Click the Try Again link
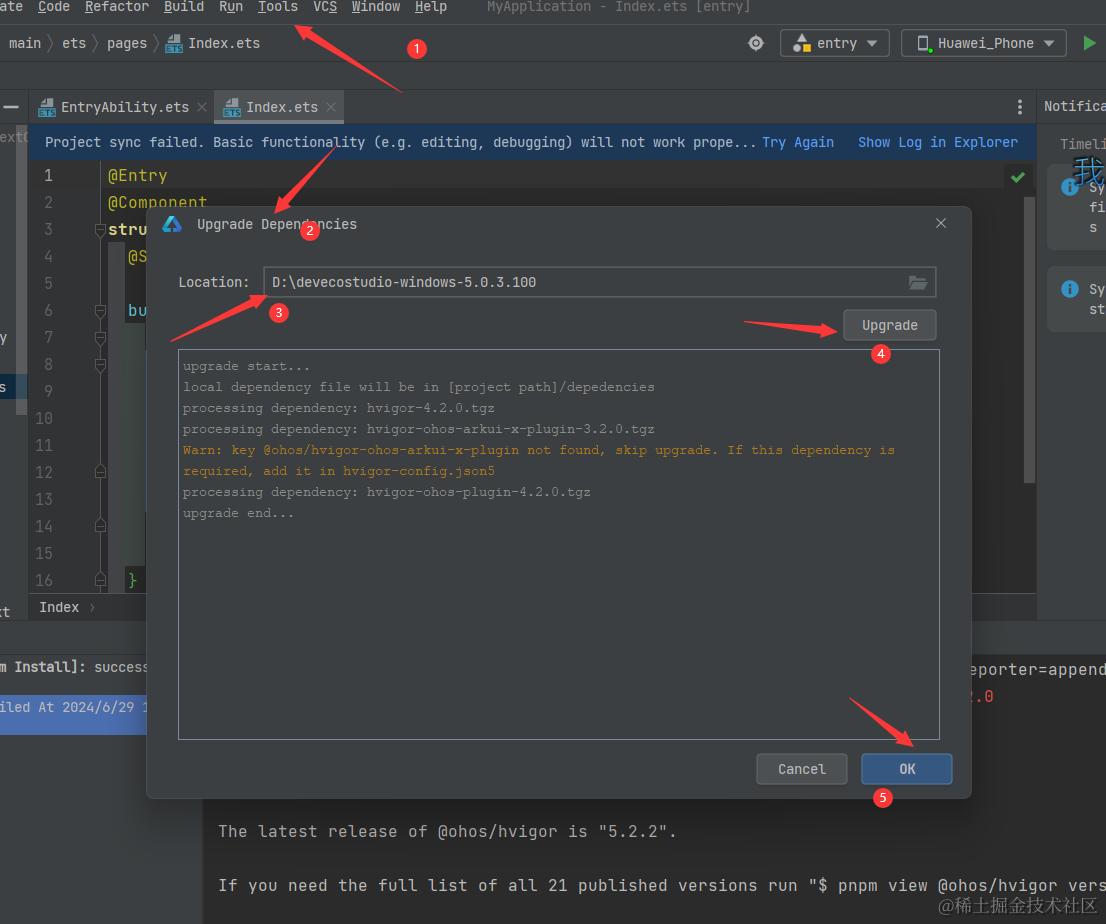The width and height of the screenshot is (1106, 924). (798, 142)
